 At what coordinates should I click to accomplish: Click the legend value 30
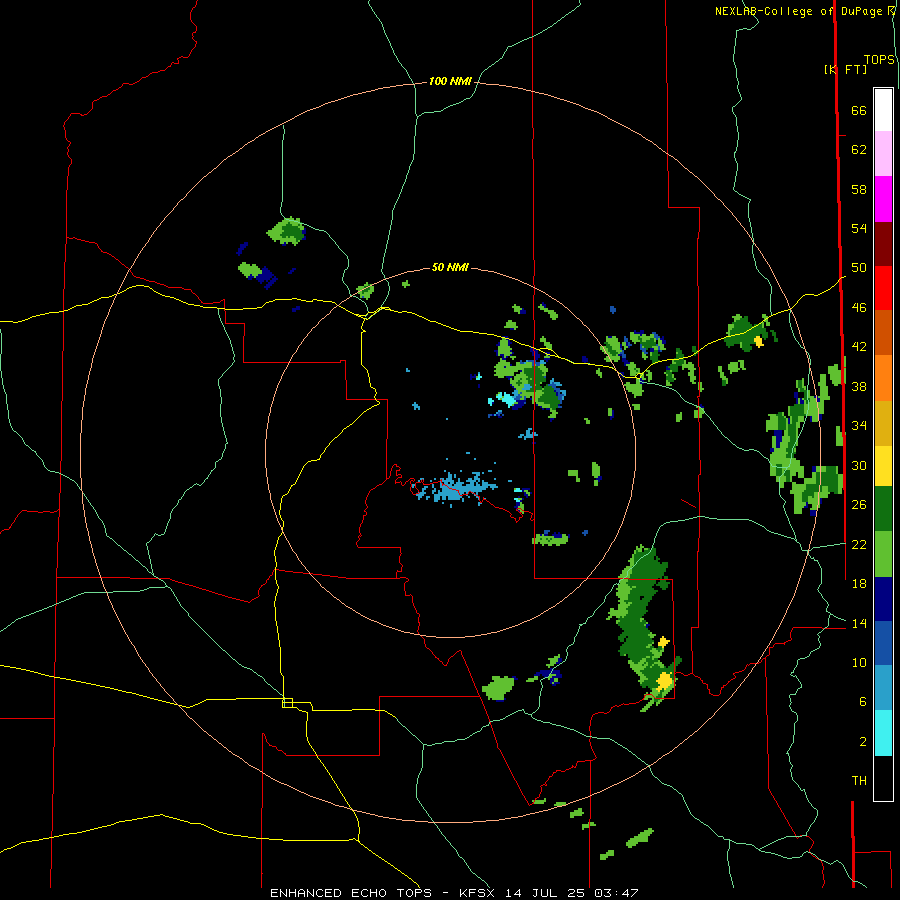coord(859,465)
